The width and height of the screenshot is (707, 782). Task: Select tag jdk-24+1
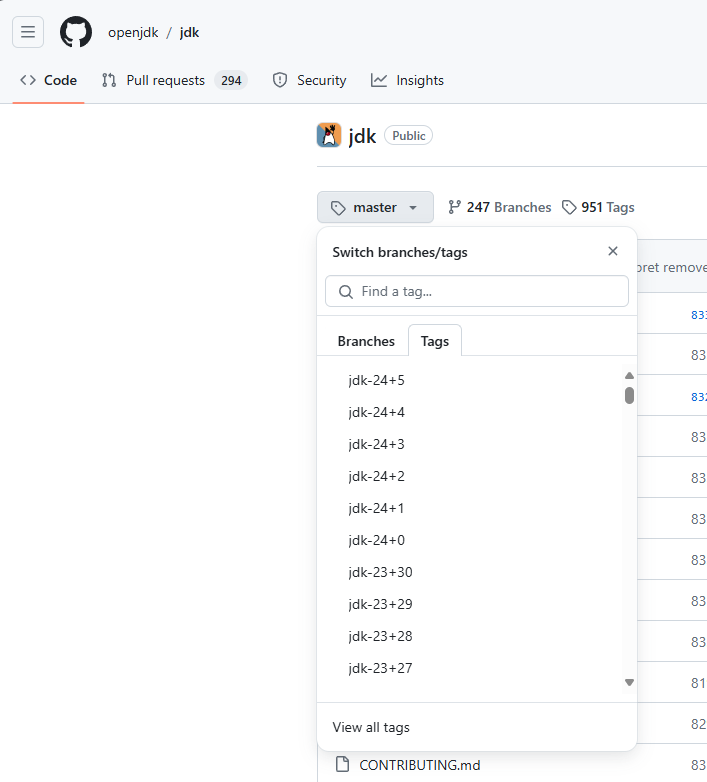pyautogui.click(x=376, y=508)
